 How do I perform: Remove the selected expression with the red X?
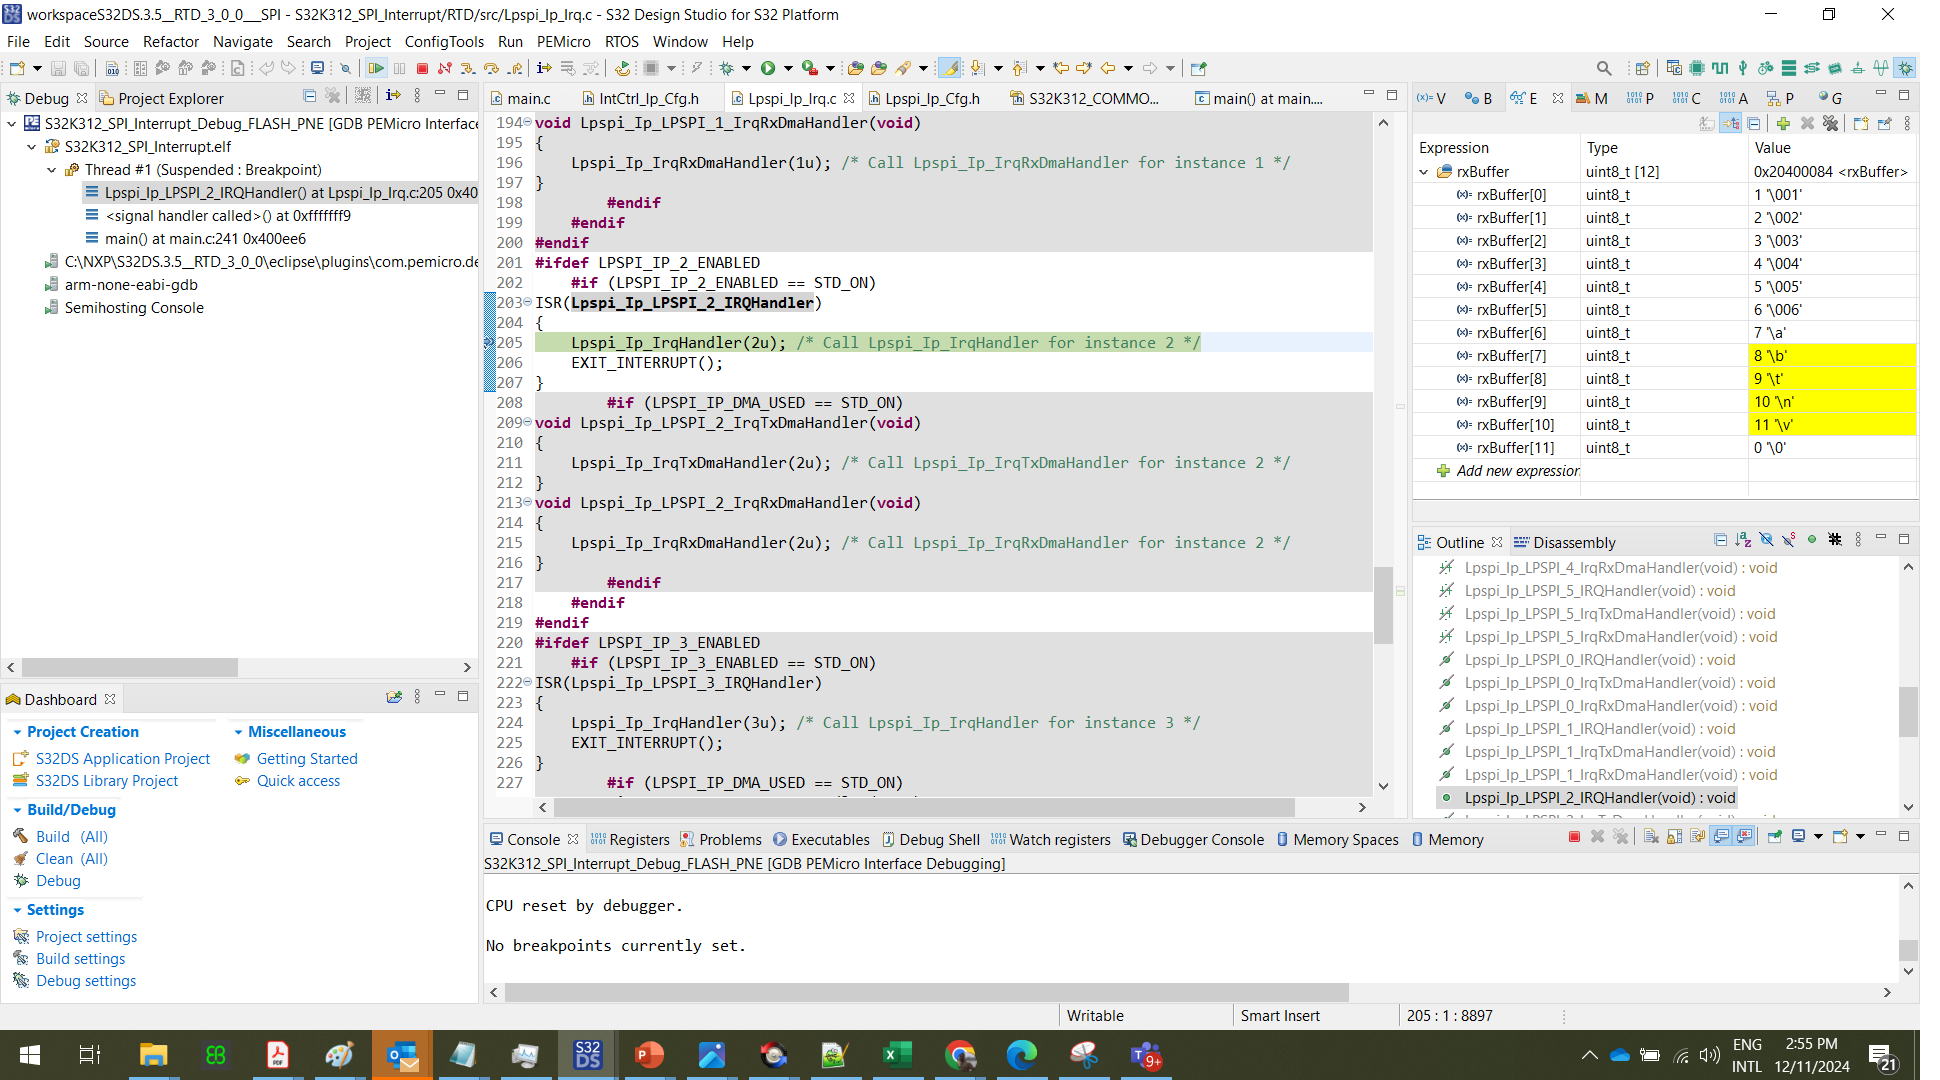click(1807, 123)
